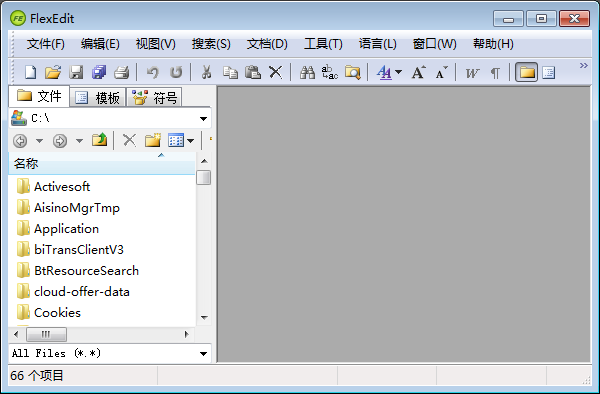
Task: Click file list scroll up arrow
Action: pos(204,161)
